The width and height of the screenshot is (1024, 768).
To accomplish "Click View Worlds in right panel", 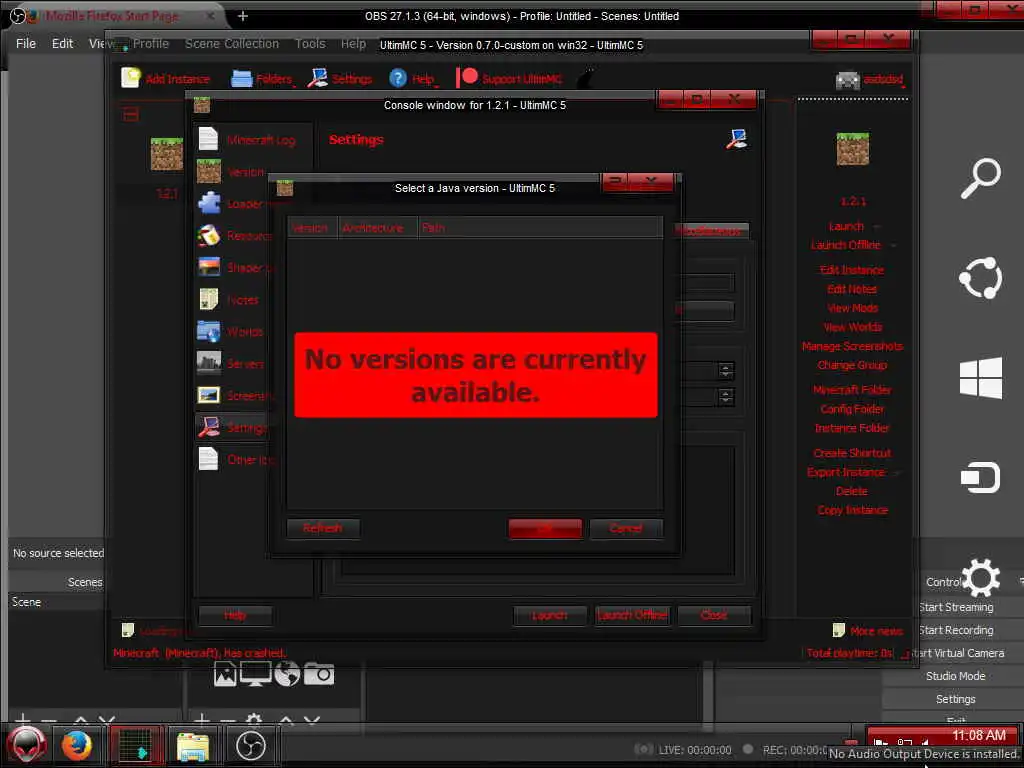I will coord(852,327).
